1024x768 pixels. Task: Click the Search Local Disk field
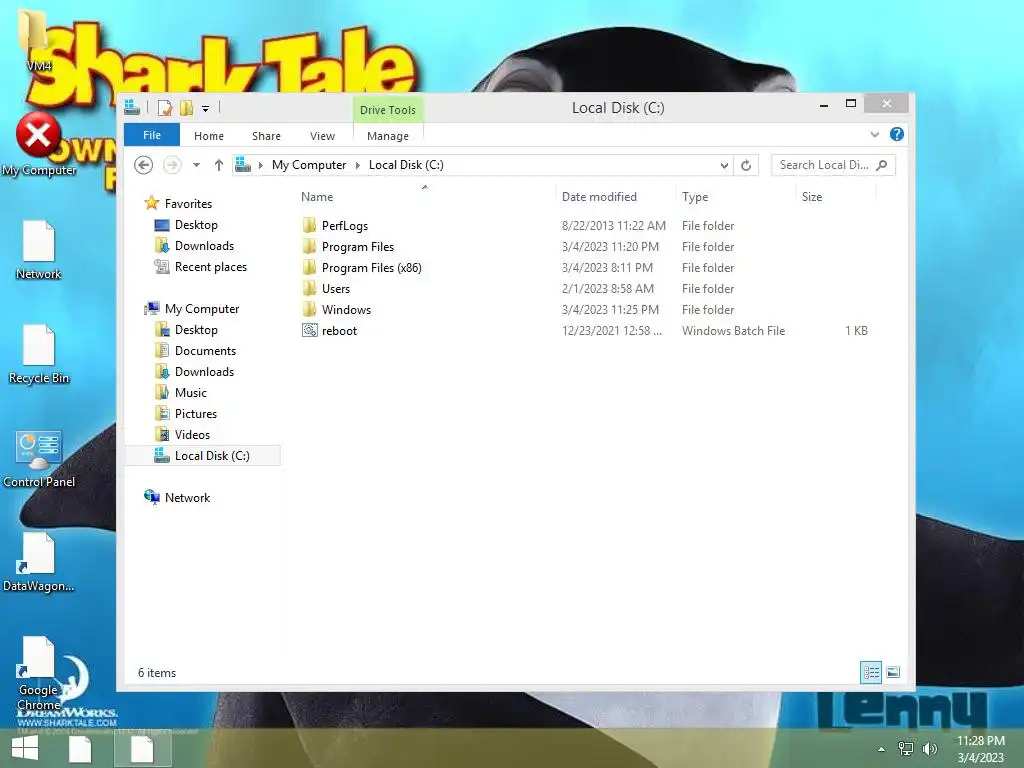pos(823,165)
